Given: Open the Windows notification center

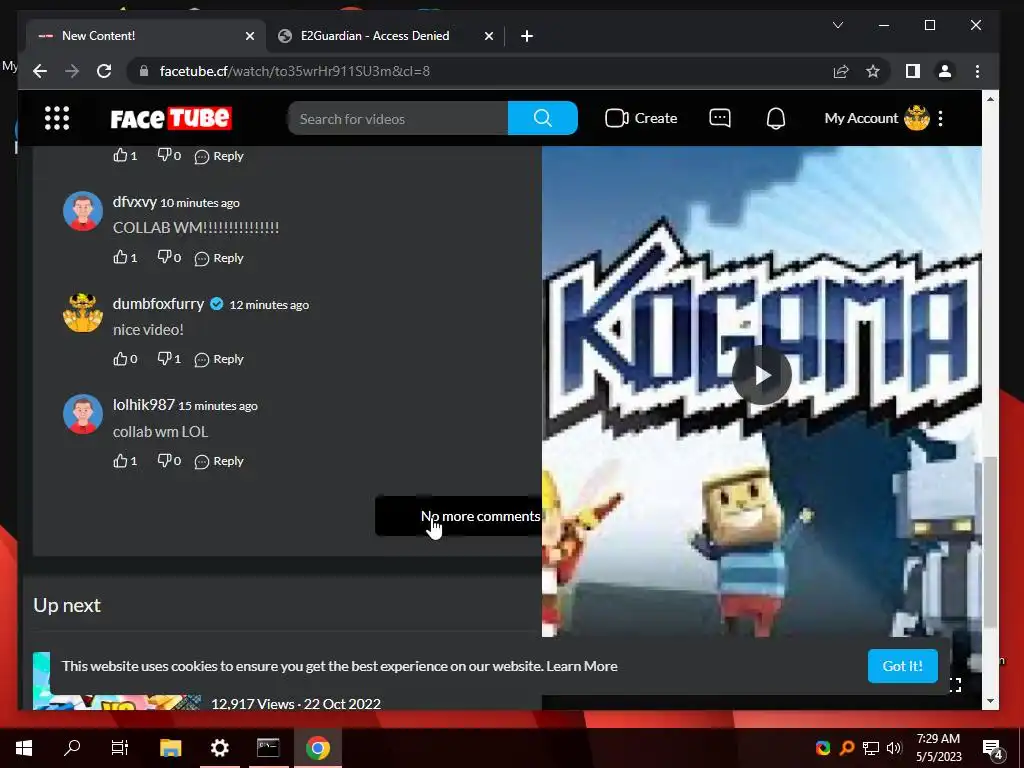Looking at the screenshot, I should 993,748.
